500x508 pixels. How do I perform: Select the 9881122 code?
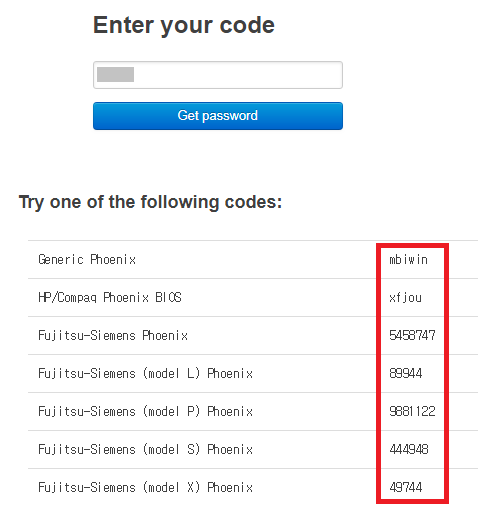(x=412, y=411)
